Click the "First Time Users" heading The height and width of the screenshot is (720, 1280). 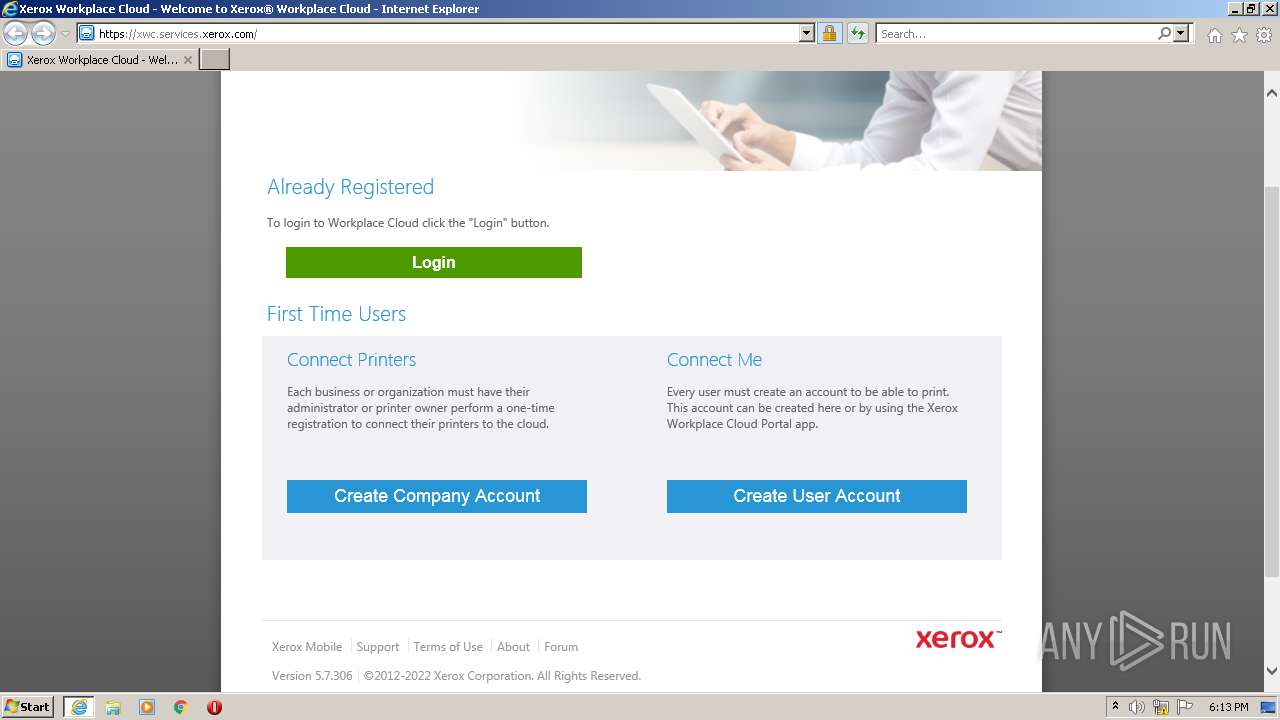click(336, 314)
